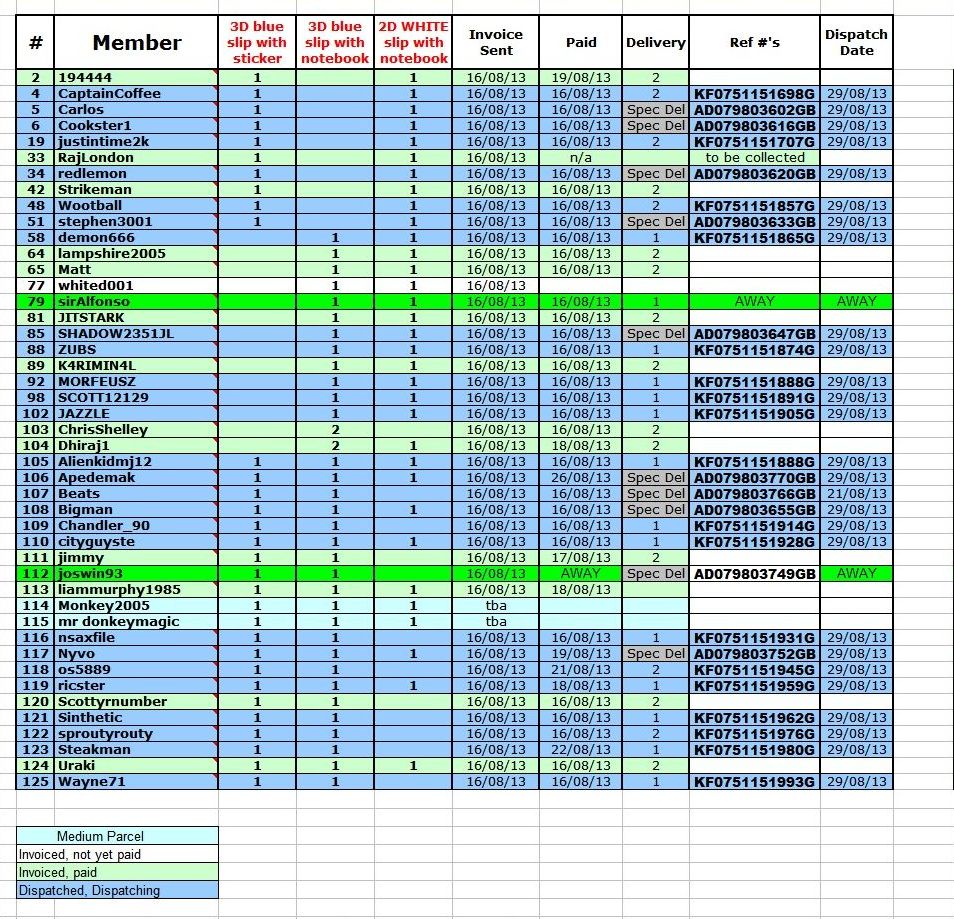Click the 'to be collected' cell
The image size is (954, 919).
754,158
